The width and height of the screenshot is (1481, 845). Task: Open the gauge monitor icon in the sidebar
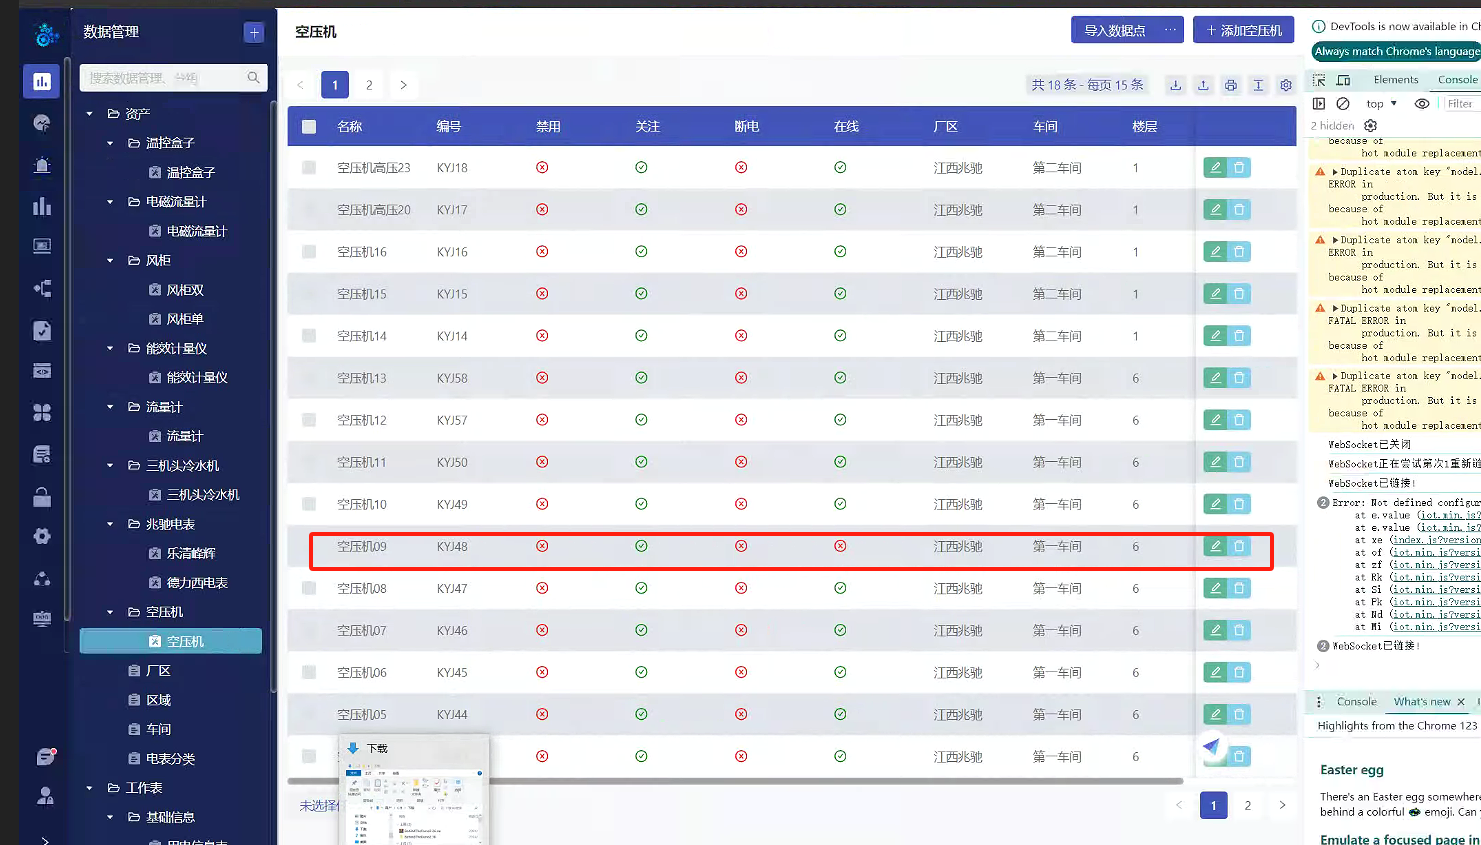[x=42, y=123]
